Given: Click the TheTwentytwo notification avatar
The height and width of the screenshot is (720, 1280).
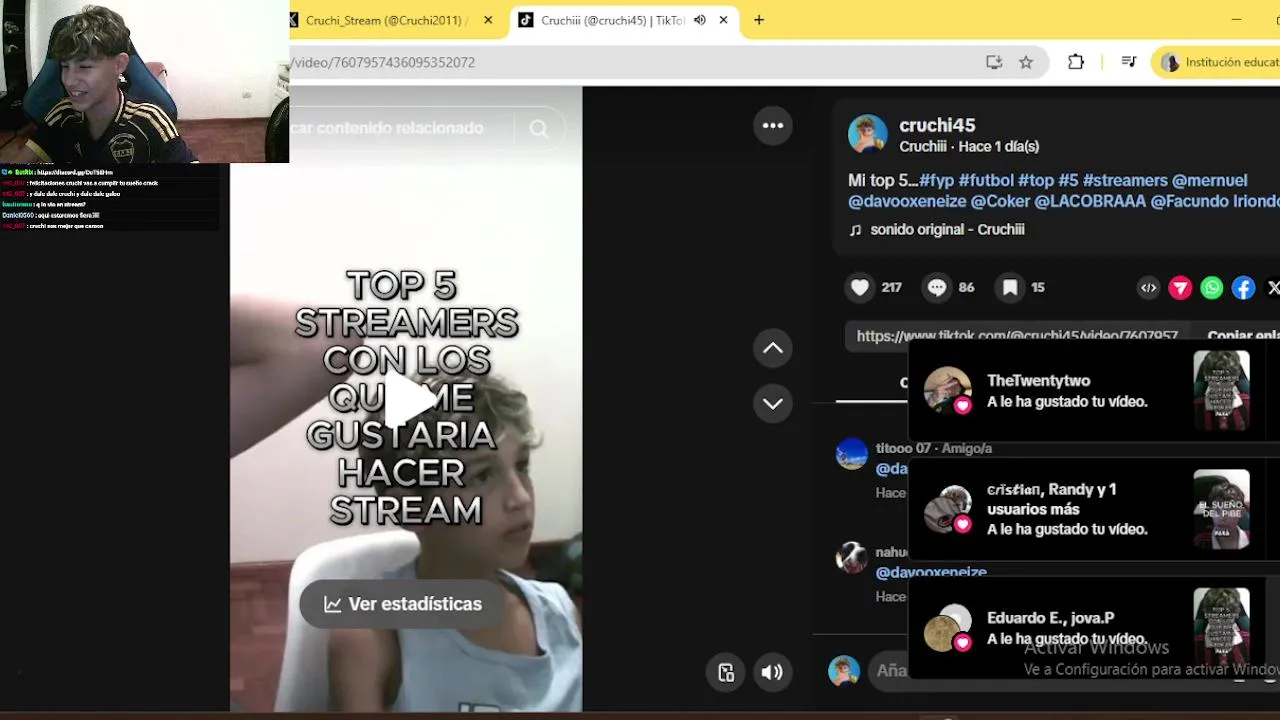Looking at the screenshot, I should click(947, 391).
